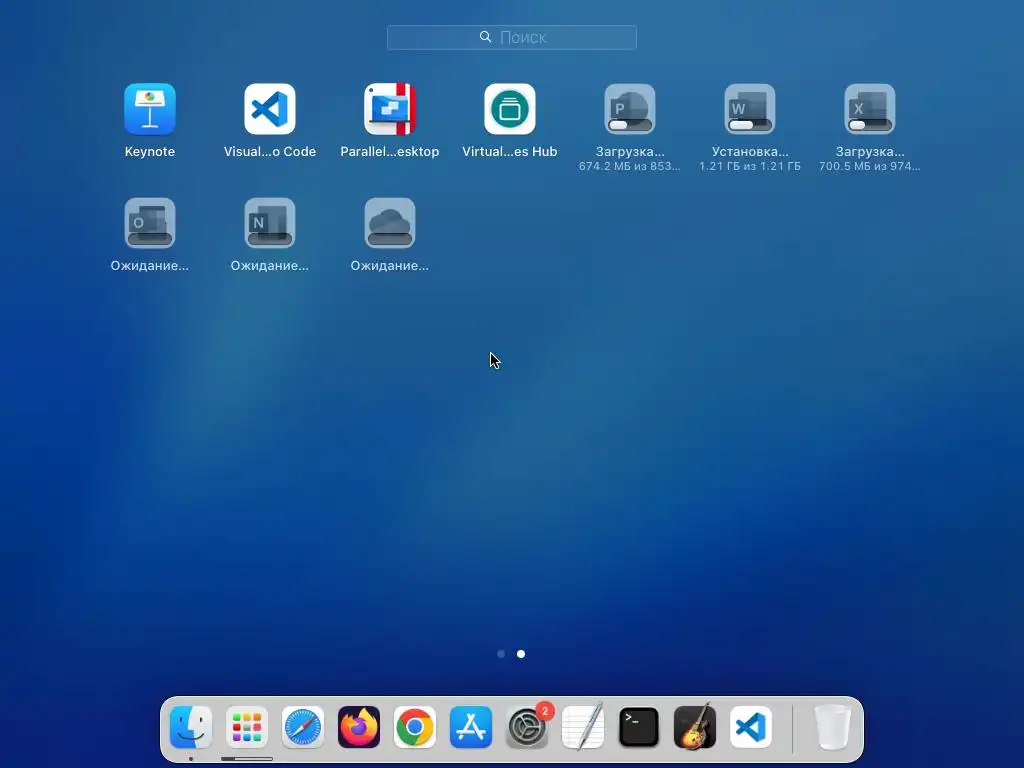Click Excel download progress bar
The height and width of the screenshot is (768, 1024).
point(870,125)
